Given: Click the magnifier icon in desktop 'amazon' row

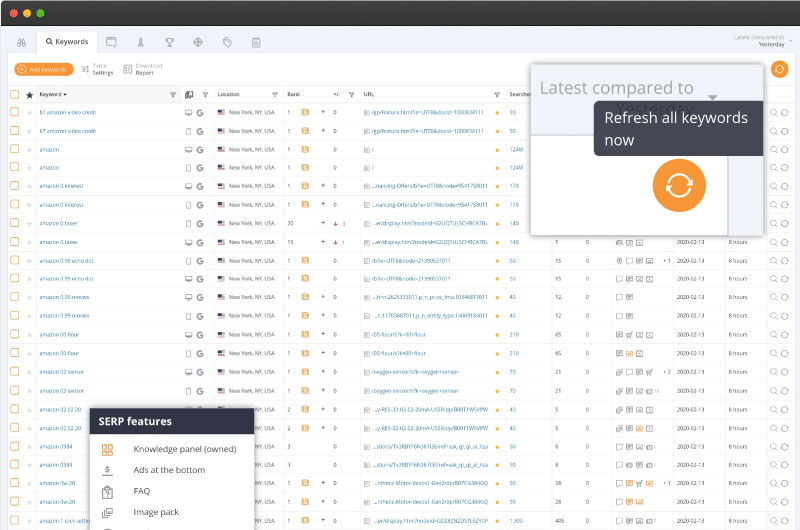Looking at the screenshot, I should click(x=774, y=149).
